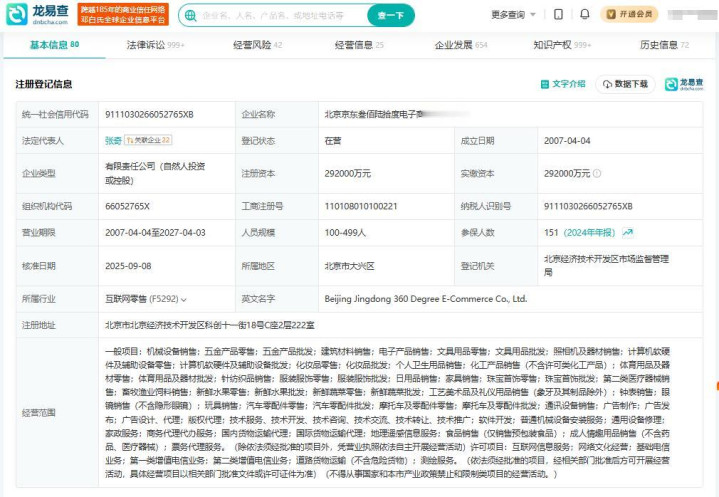Click the 数据下载 button
The height and width of the screenshot is (497, 719).
[625, 84]
